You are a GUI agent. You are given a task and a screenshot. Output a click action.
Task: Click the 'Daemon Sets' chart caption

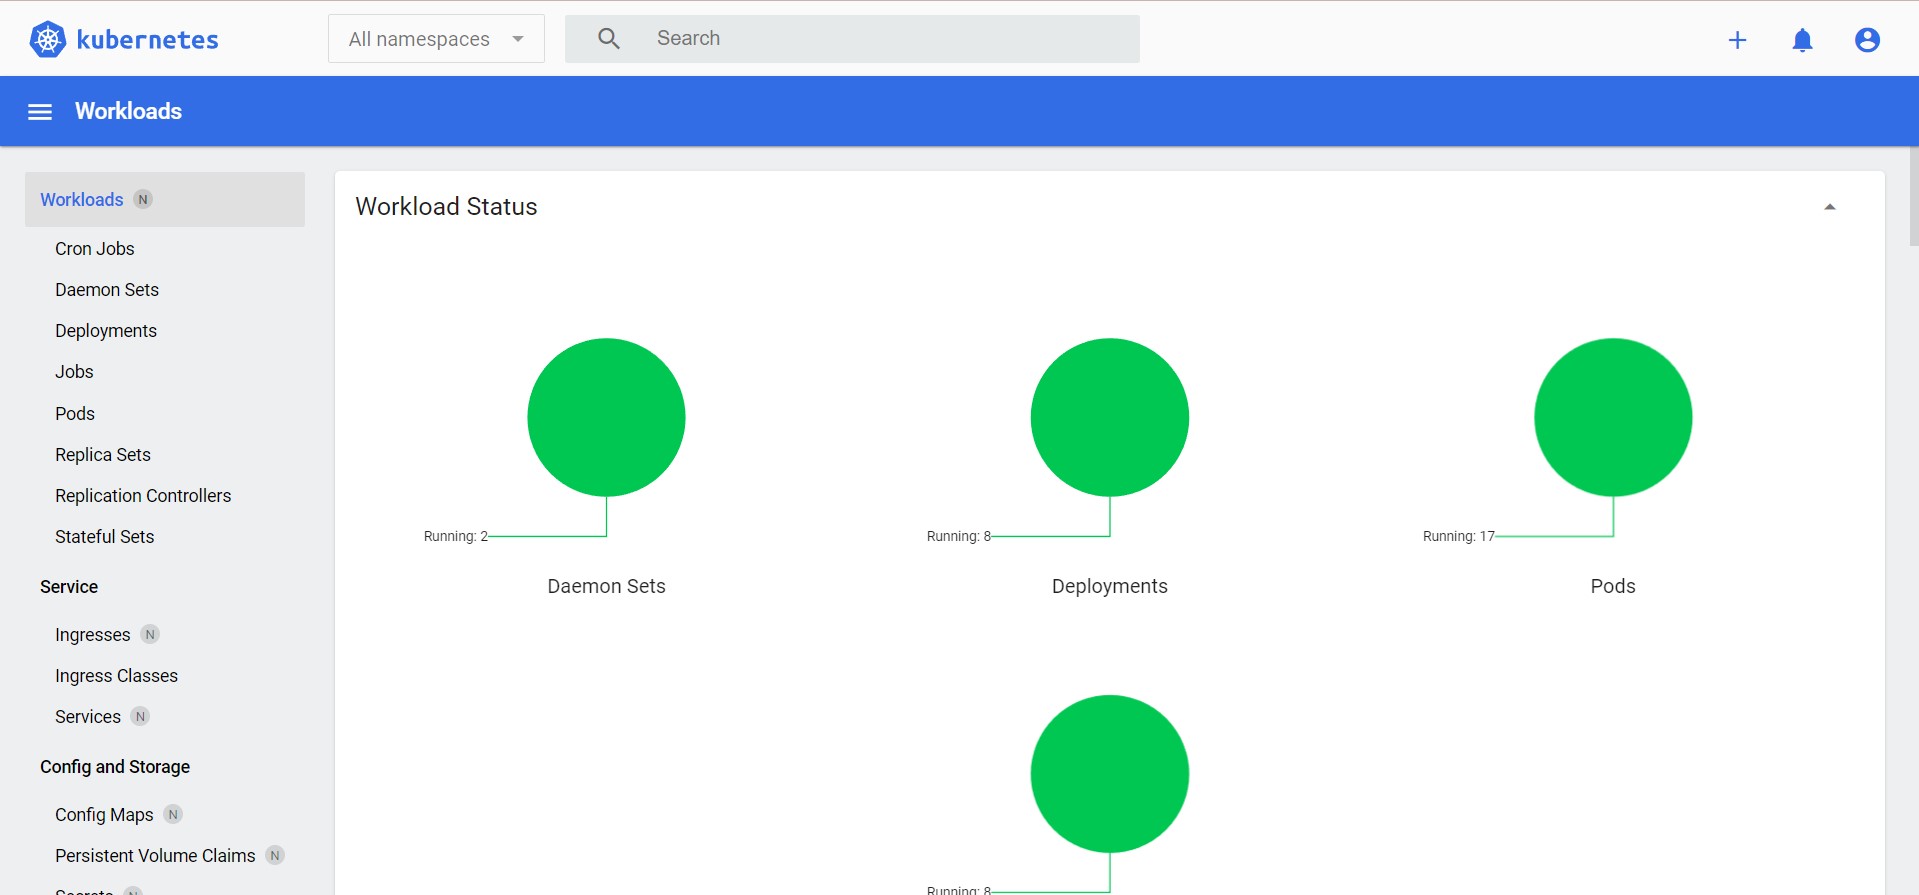click(606, 586)
